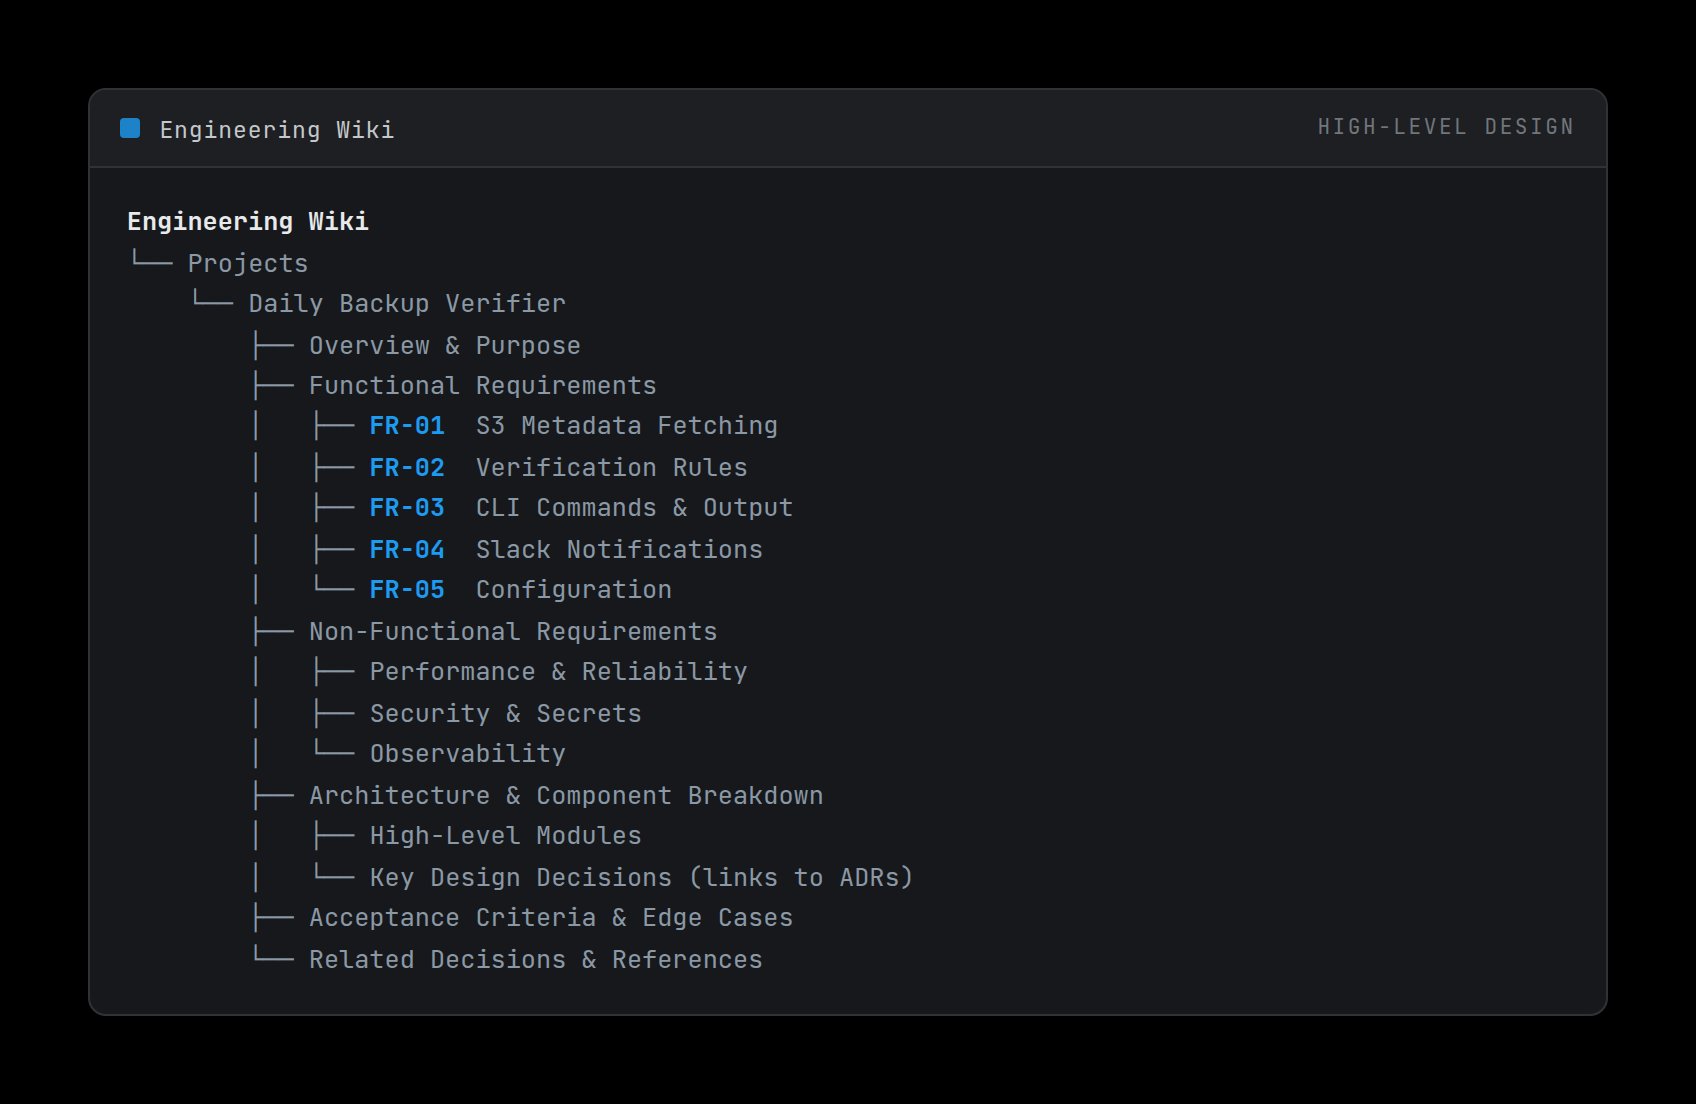Open the FR-01 requirement link
Screen dimensions: 1696x1104
(x=407, y=426)
